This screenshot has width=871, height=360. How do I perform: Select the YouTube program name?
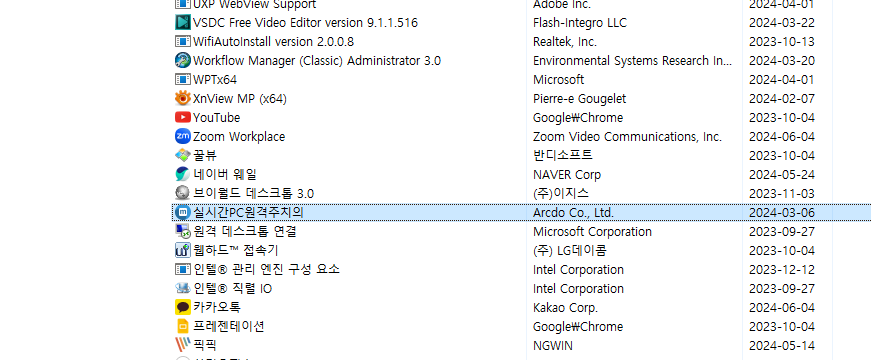(x=216, y=118)
